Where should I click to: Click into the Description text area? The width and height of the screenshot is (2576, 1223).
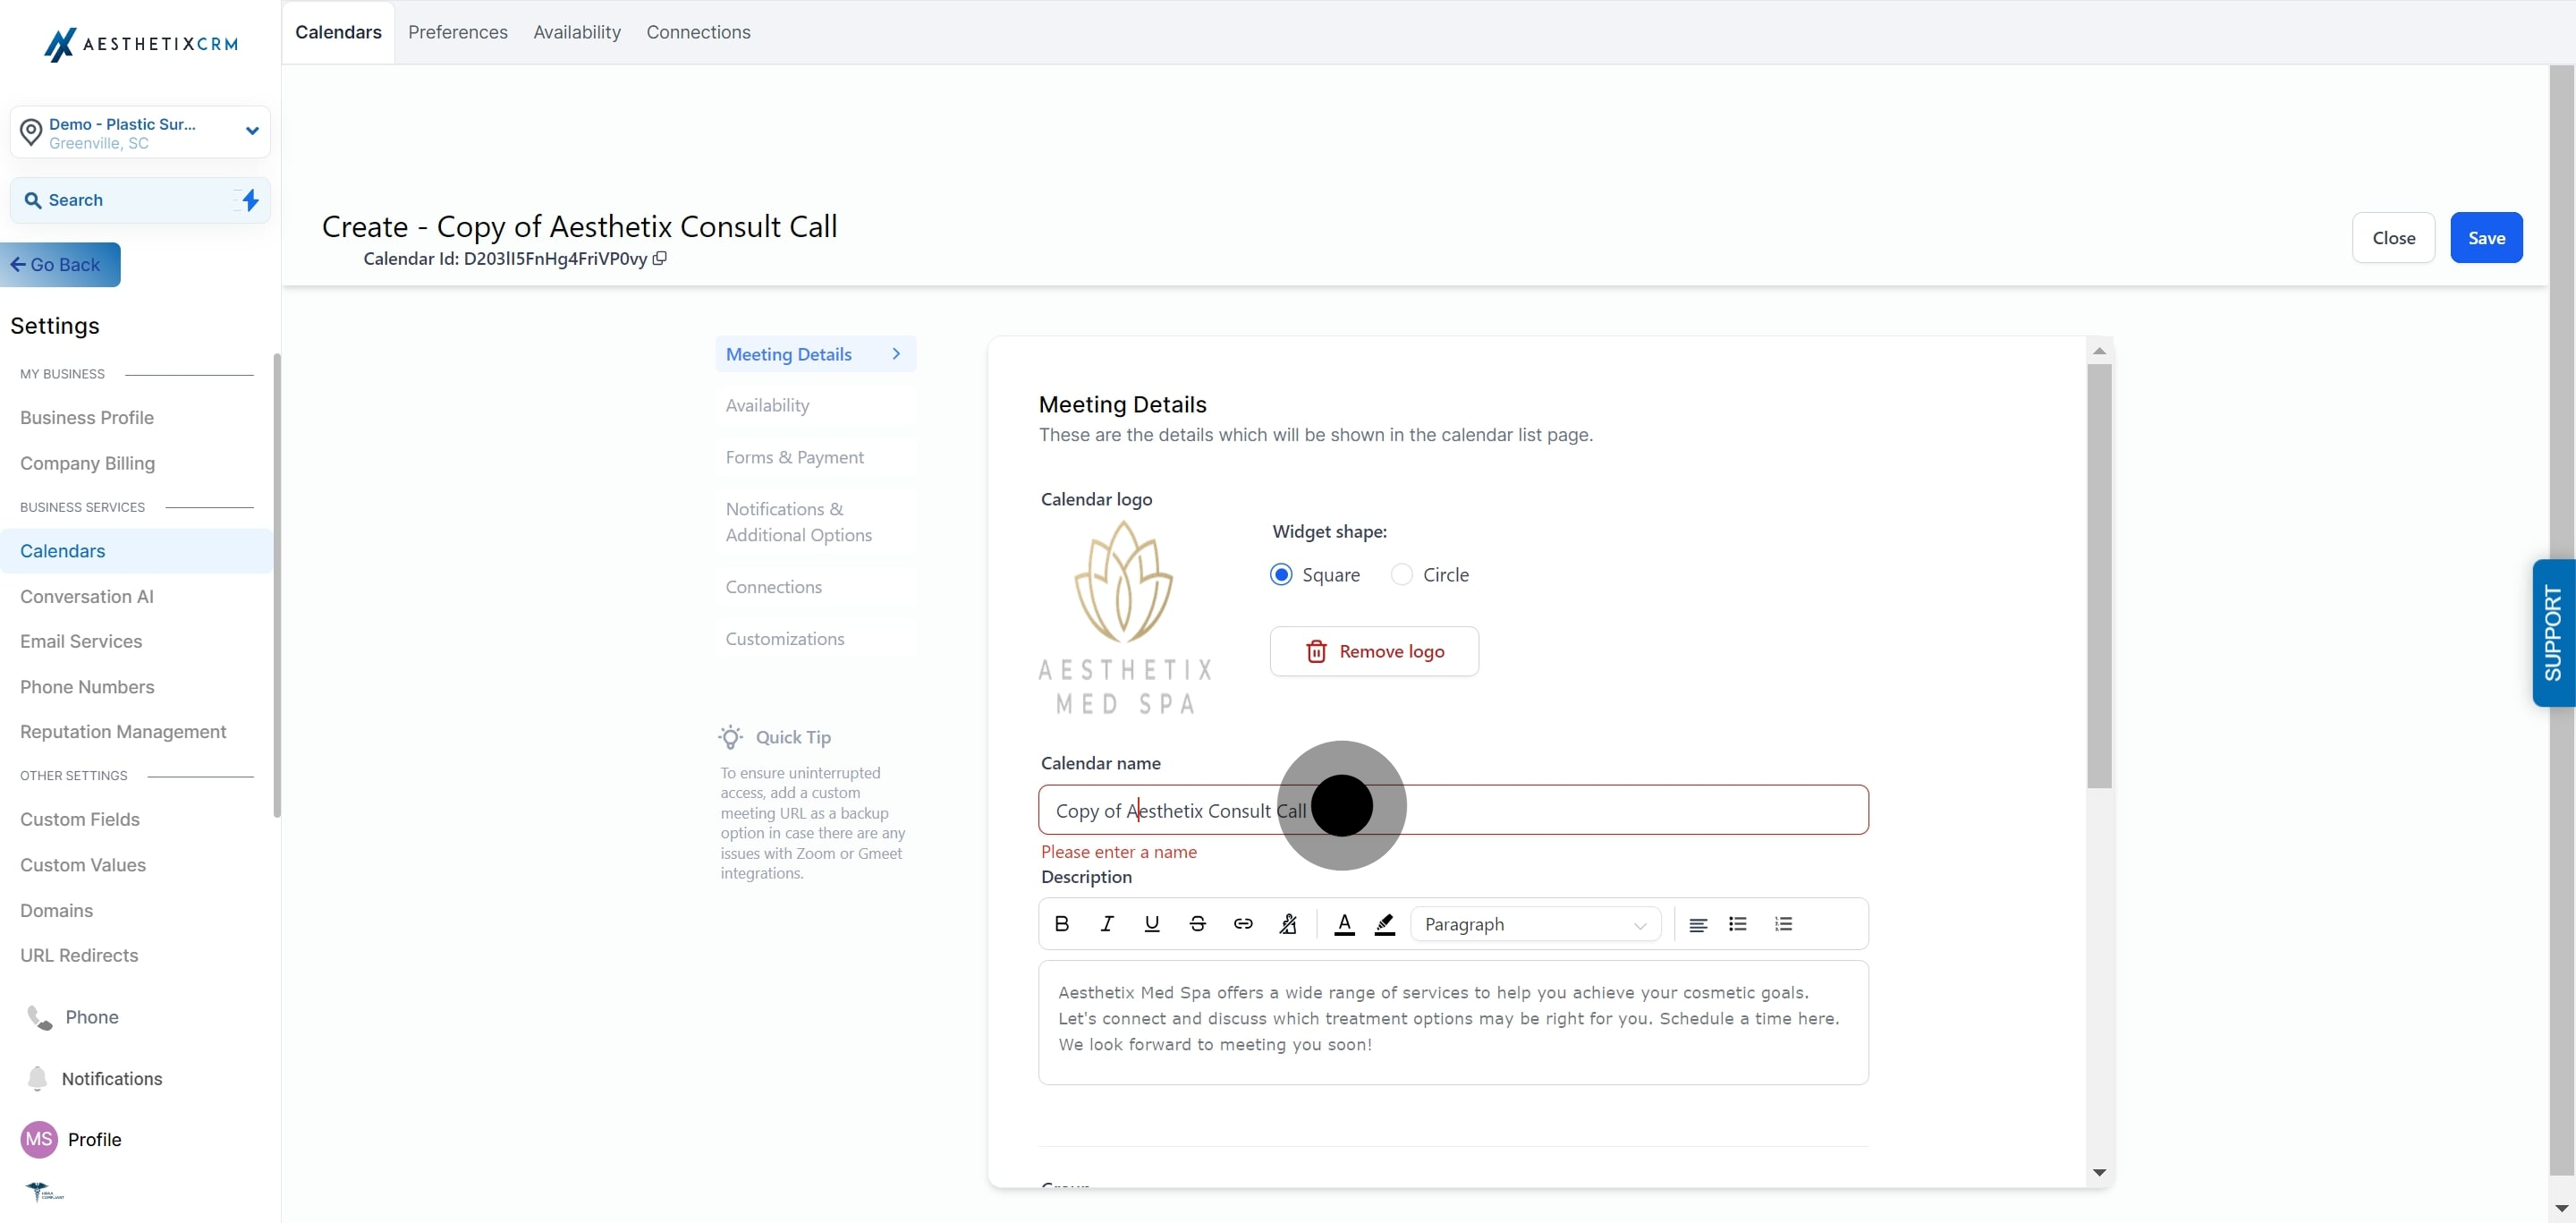(x=1453, y=1022)
